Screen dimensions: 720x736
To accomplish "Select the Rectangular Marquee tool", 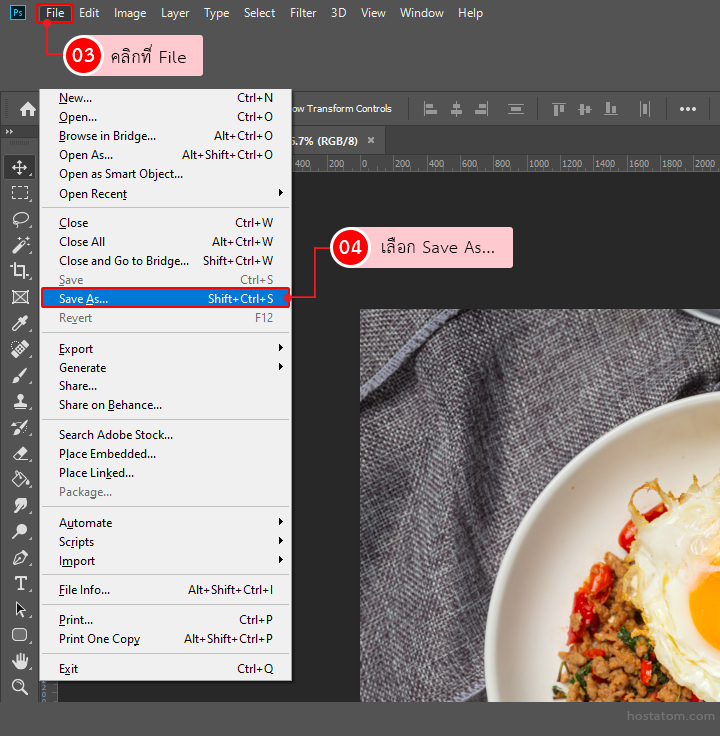I will tap(20, 193).
